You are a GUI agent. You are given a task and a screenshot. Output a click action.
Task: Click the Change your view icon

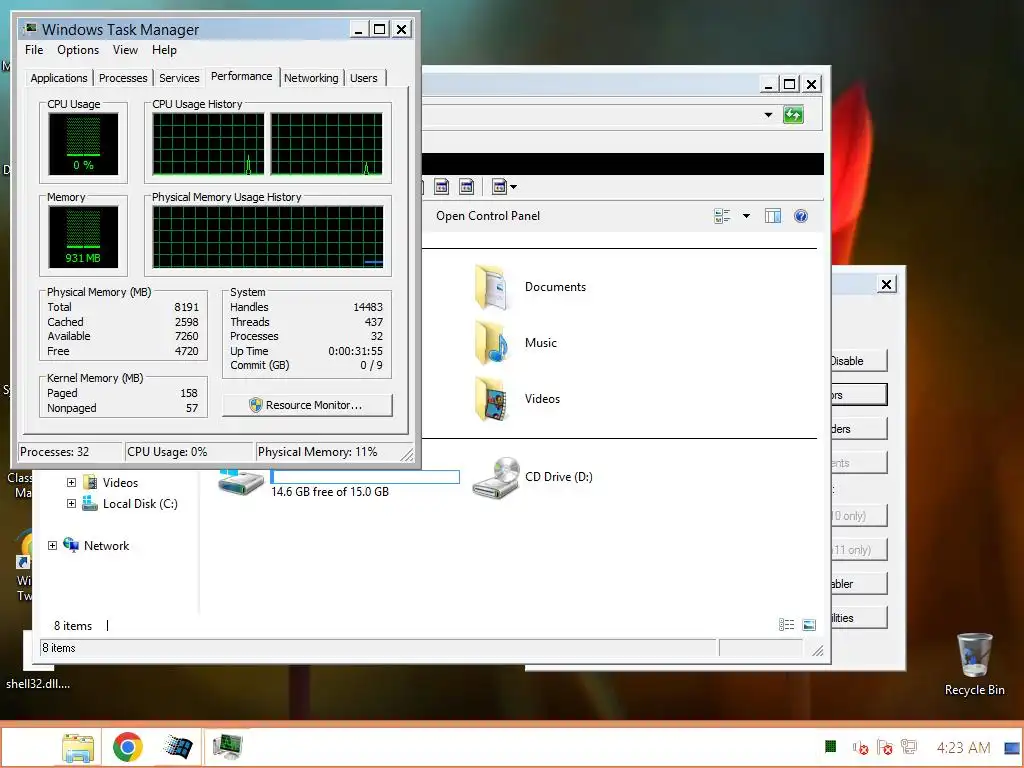click(x=722, y=216)
